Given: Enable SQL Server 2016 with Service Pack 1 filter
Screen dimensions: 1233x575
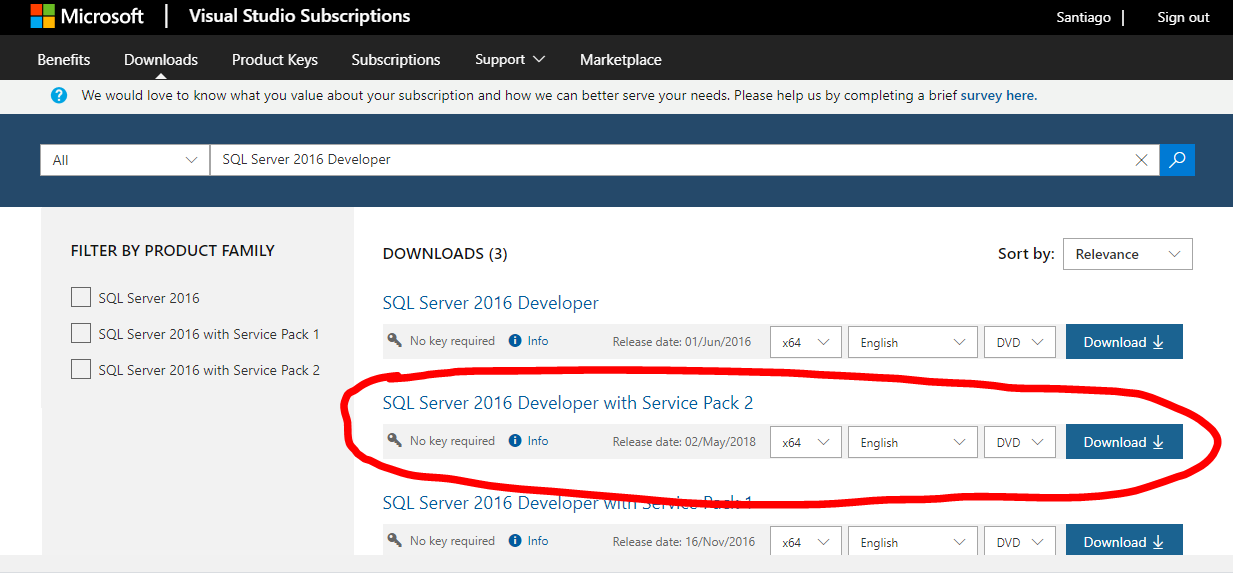Looking at the screenshot, I should pyautogui.click(x=81, y=334).
